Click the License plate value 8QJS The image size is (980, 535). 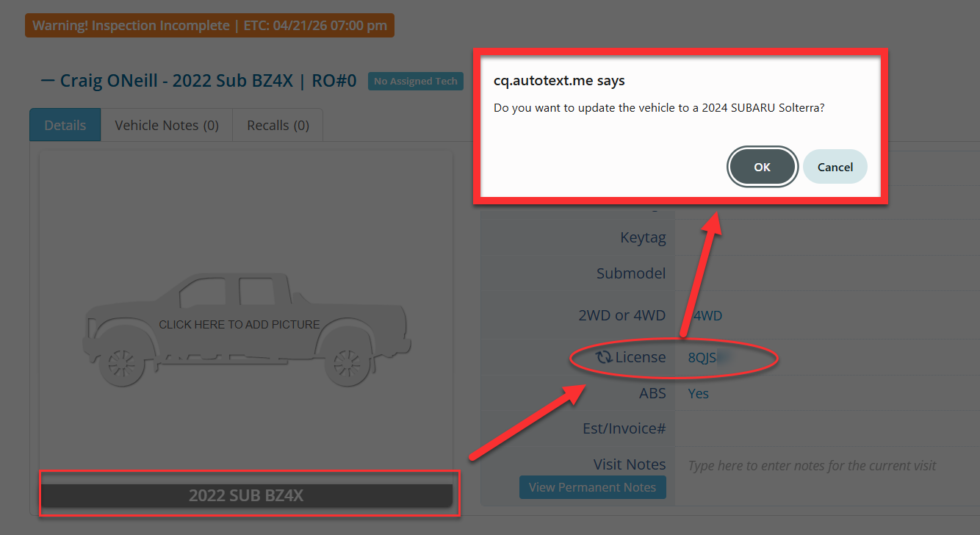click(702, 358)
